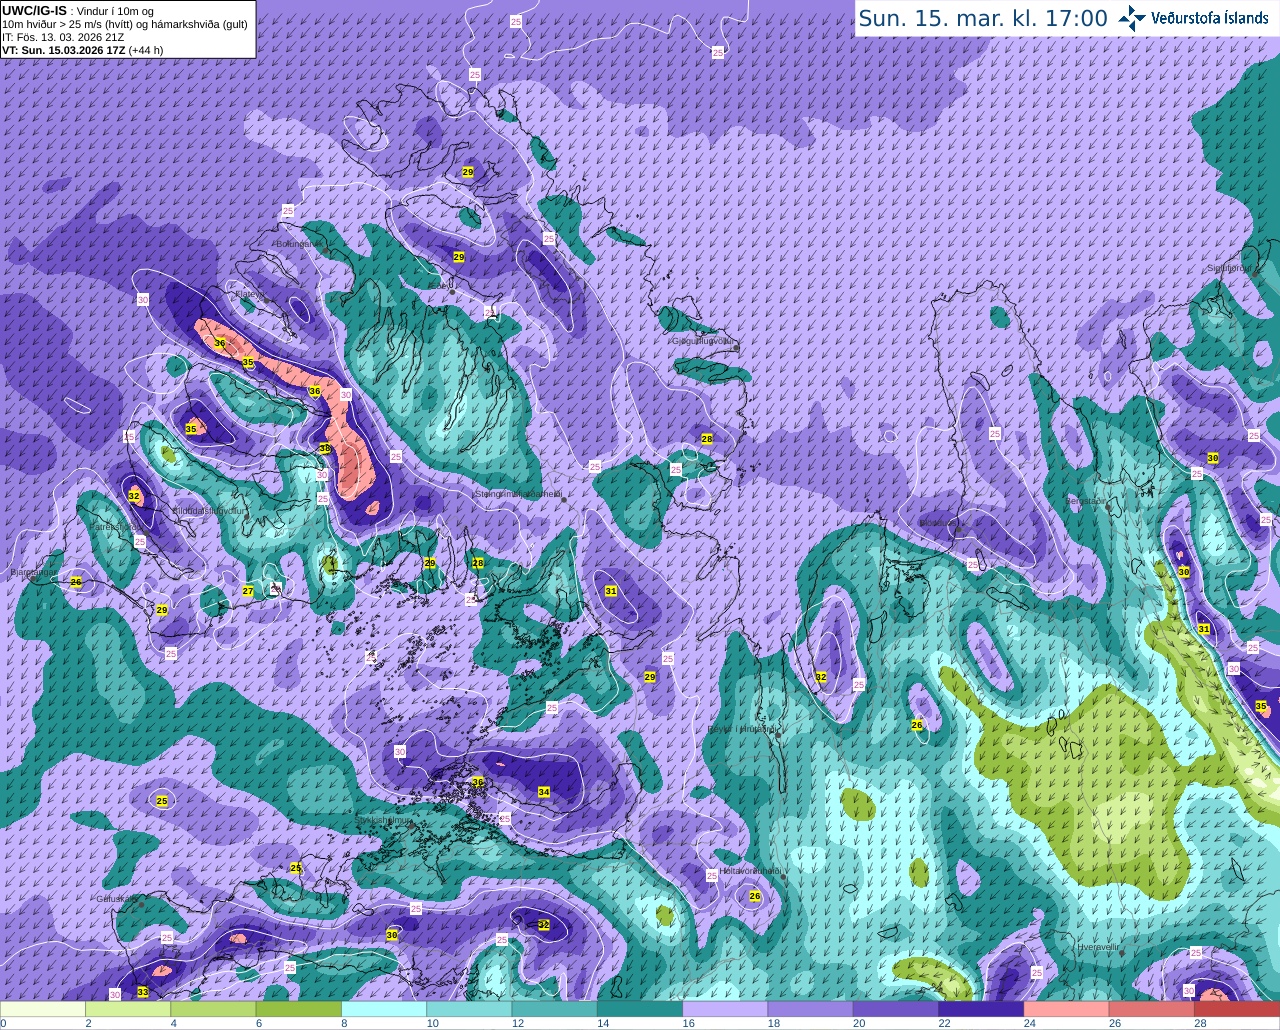Screen dimensions: 1280x1030
Task: Click the yellow 33 max gust label
Action: (x=143, y=992)
